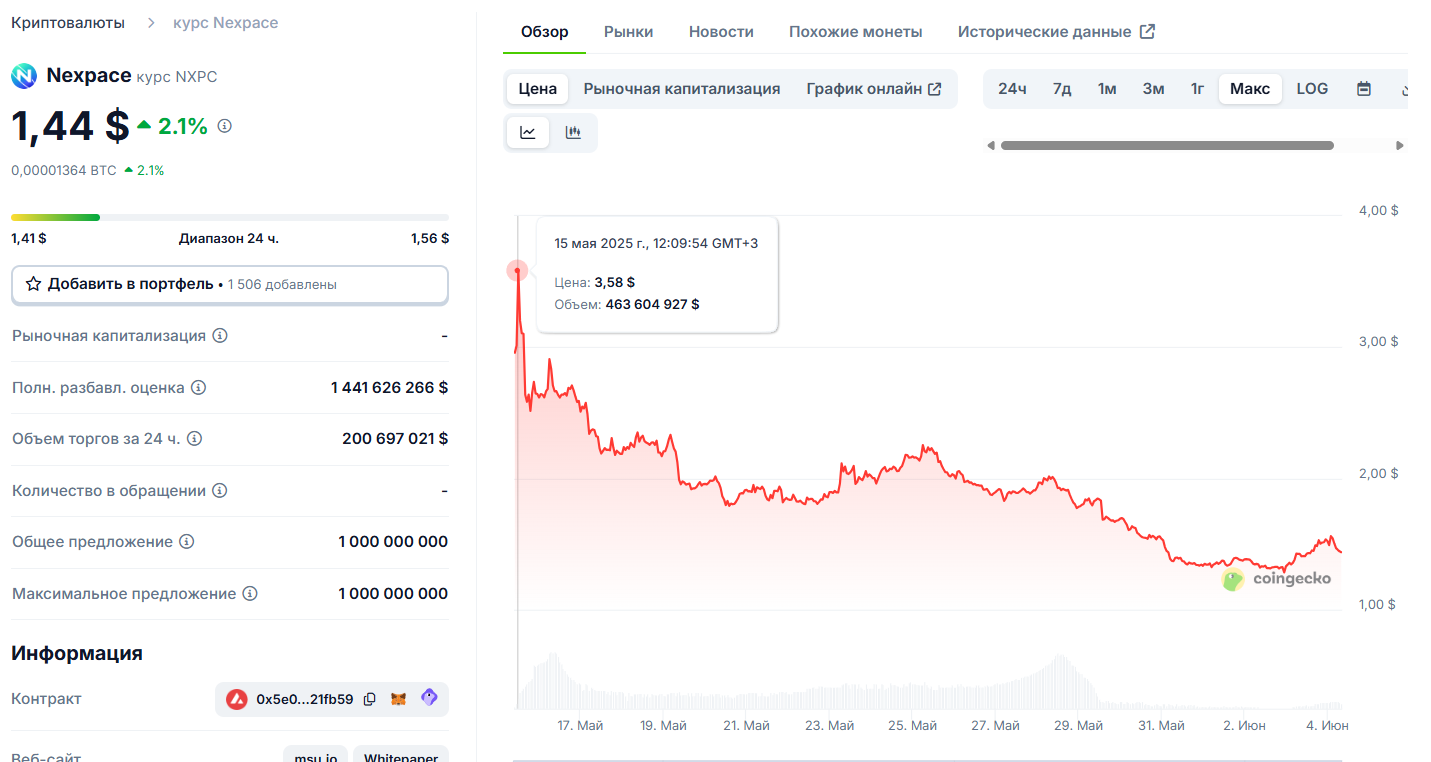
Task: Select Рыночная капитализация chart mode
Action: click(682, 89)
